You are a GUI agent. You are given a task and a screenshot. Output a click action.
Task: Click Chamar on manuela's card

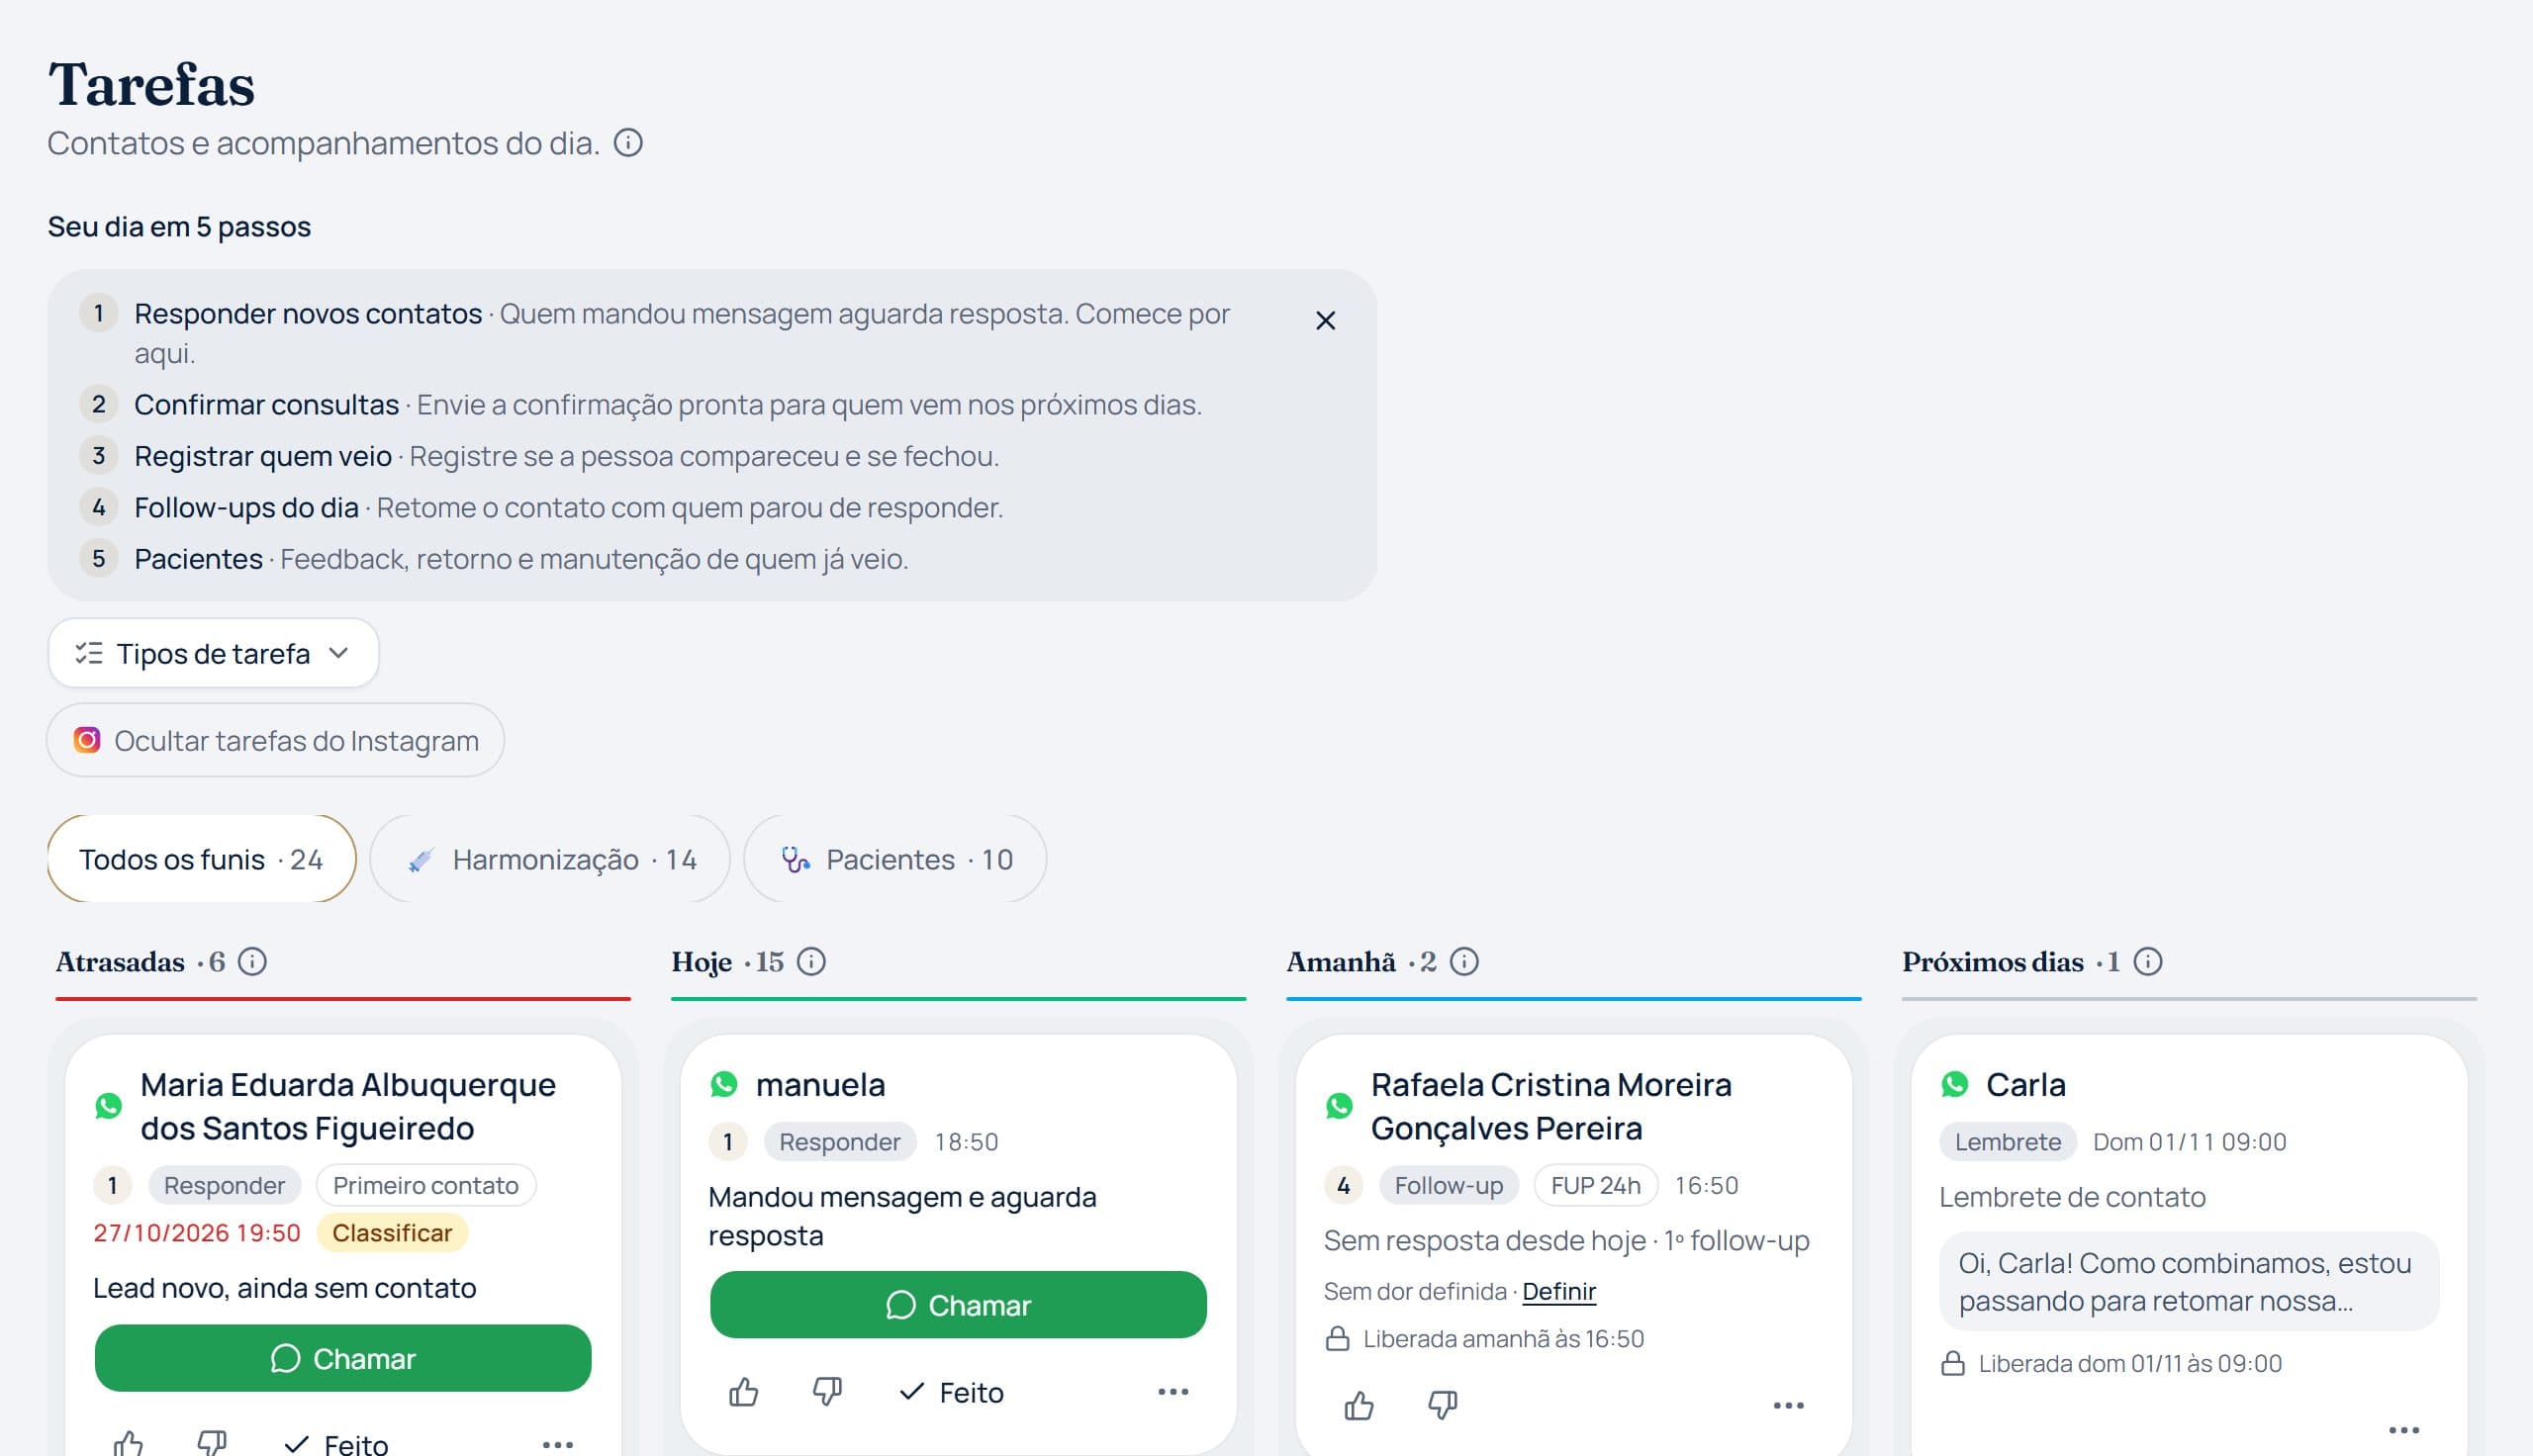click(x=958, y=1305)
